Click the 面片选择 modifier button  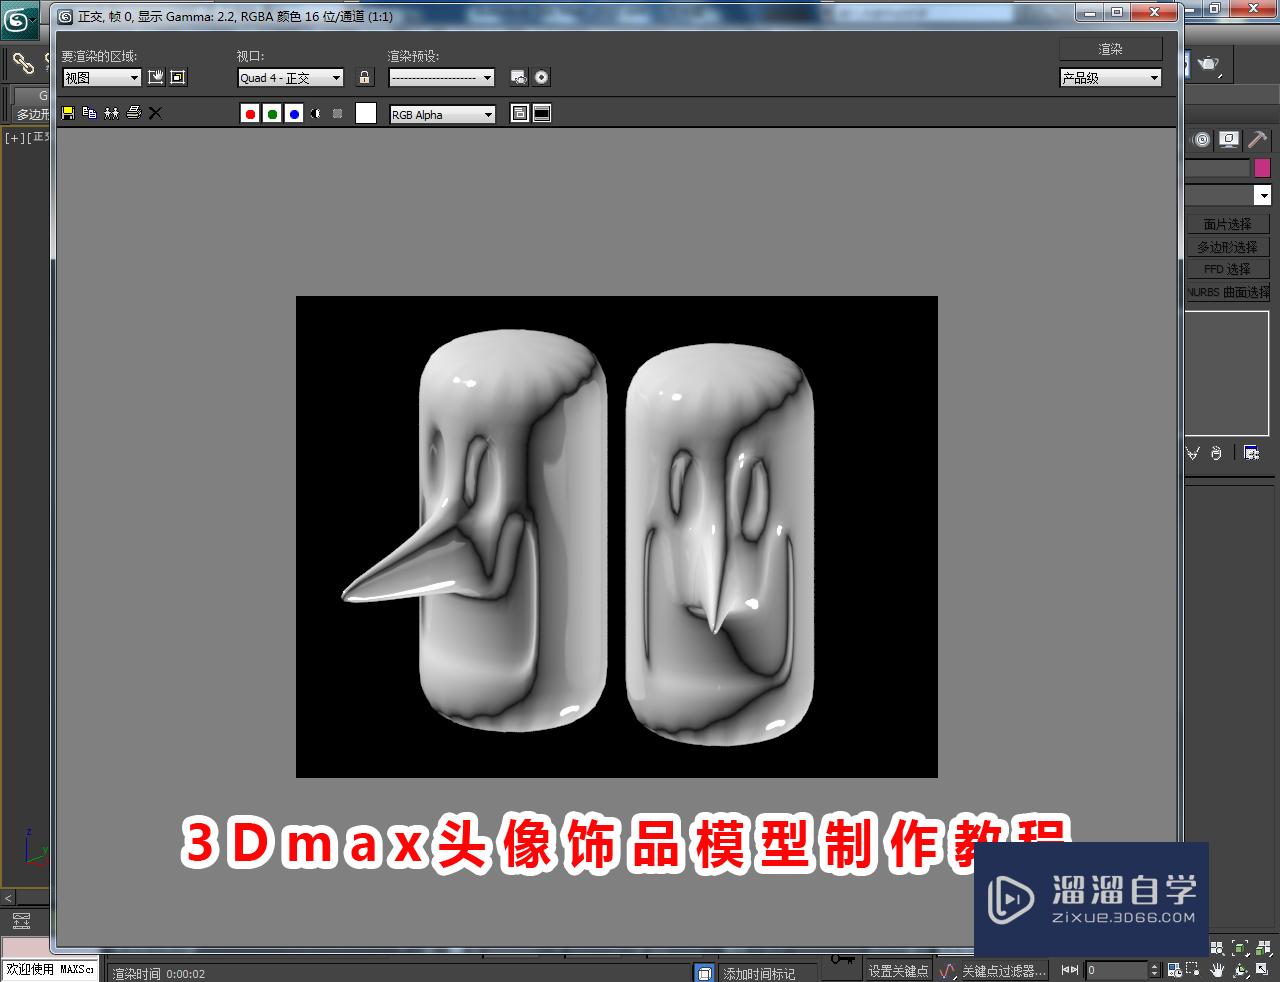pyautogui.click(x=1227, y=224)
